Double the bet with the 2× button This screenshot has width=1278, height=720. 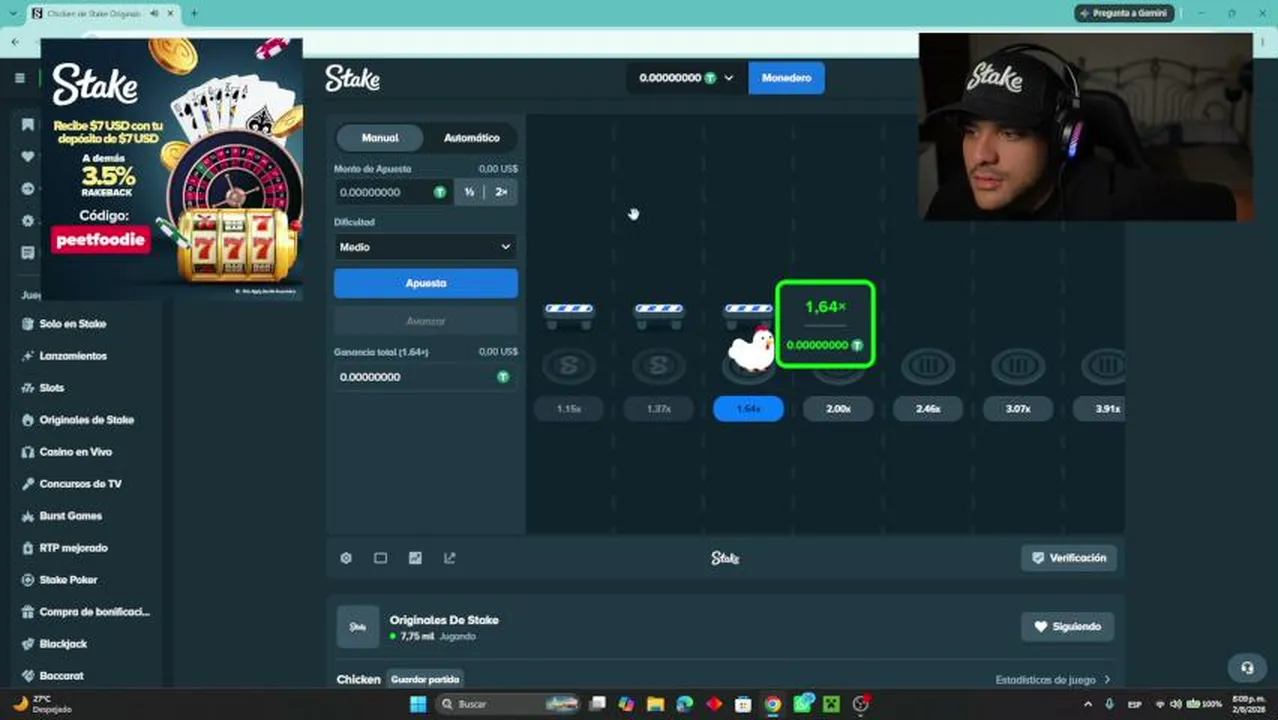point(501,192)
